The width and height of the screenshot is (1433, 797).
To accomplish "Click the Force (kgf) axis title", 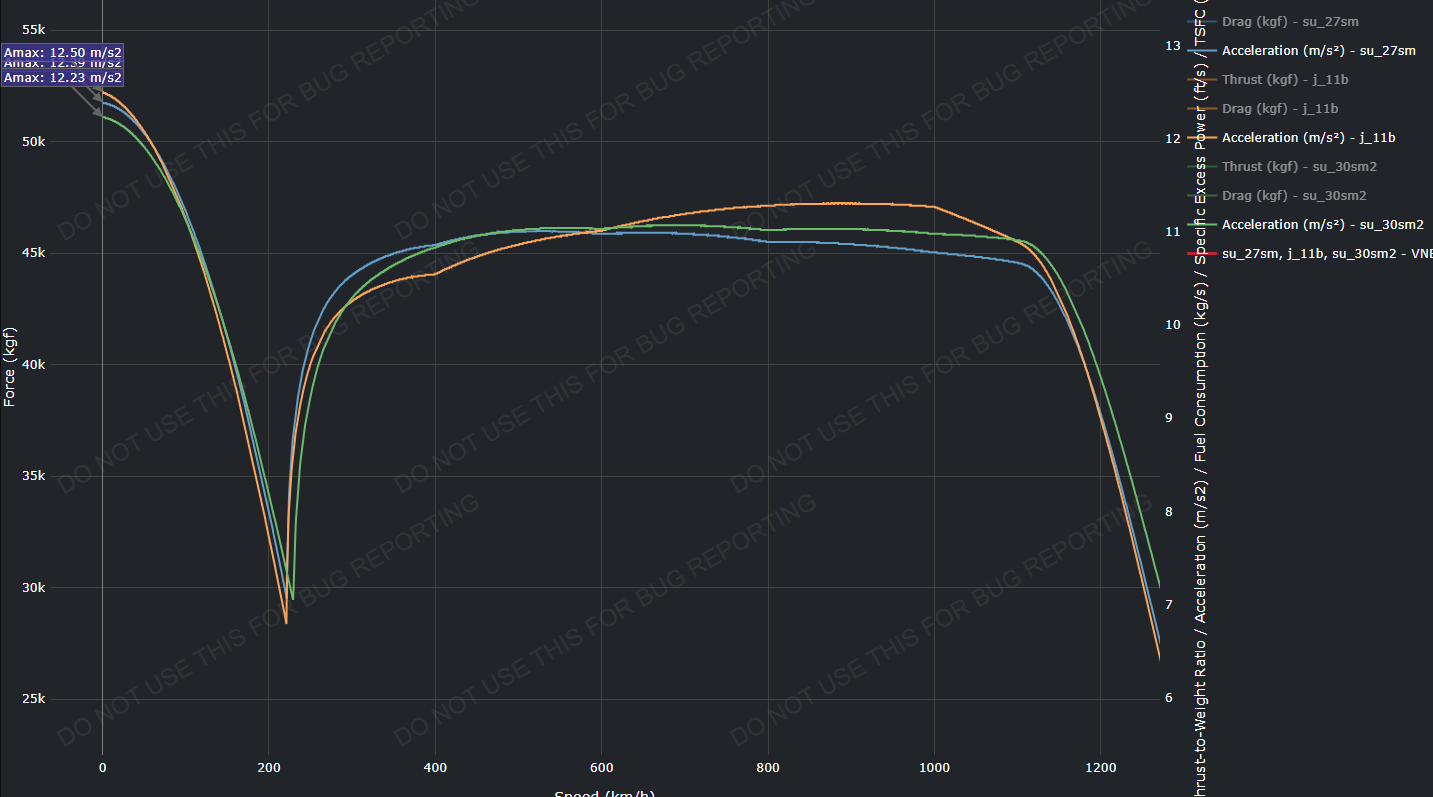I will 10,366.
